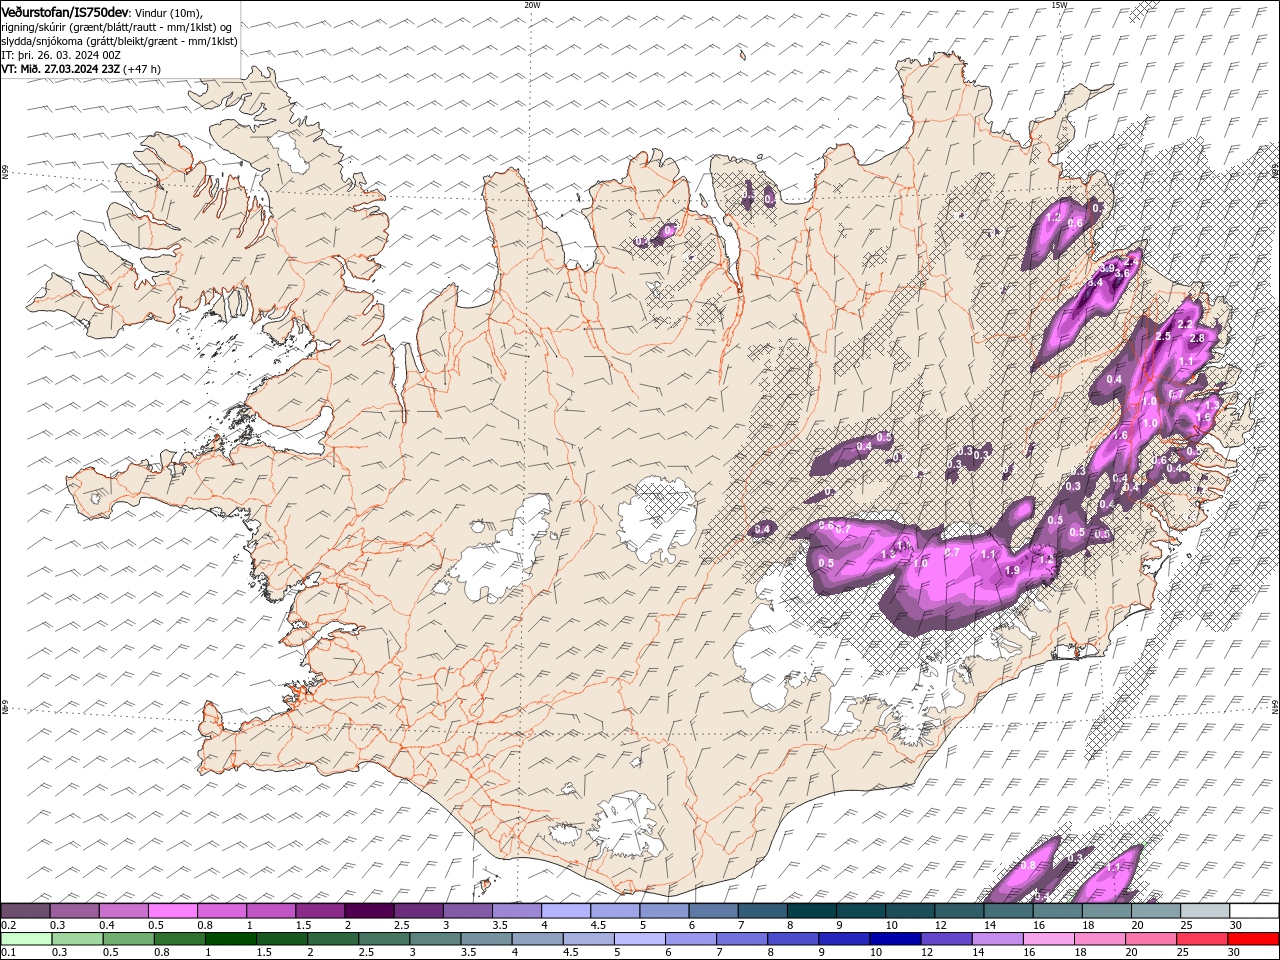
Task: Click the white swatch after 30 in snow legend
Action: click(x=1255, y=911)
